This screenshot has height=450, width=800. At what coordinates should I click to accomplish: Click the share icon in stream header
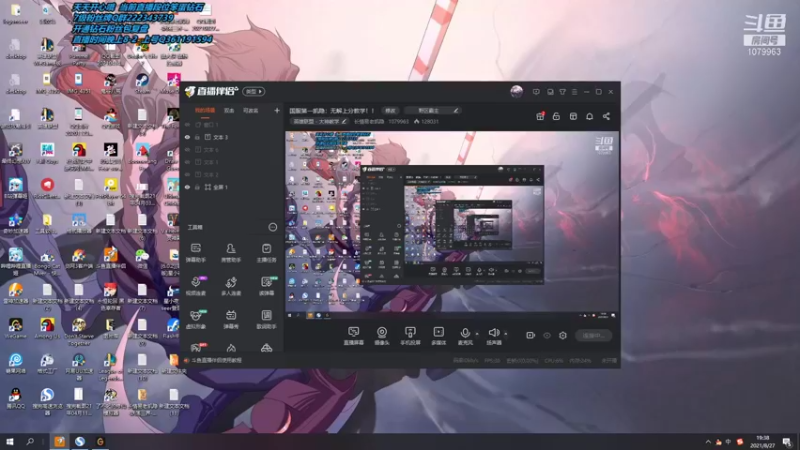pyautogui.click(x=606, y=116)
